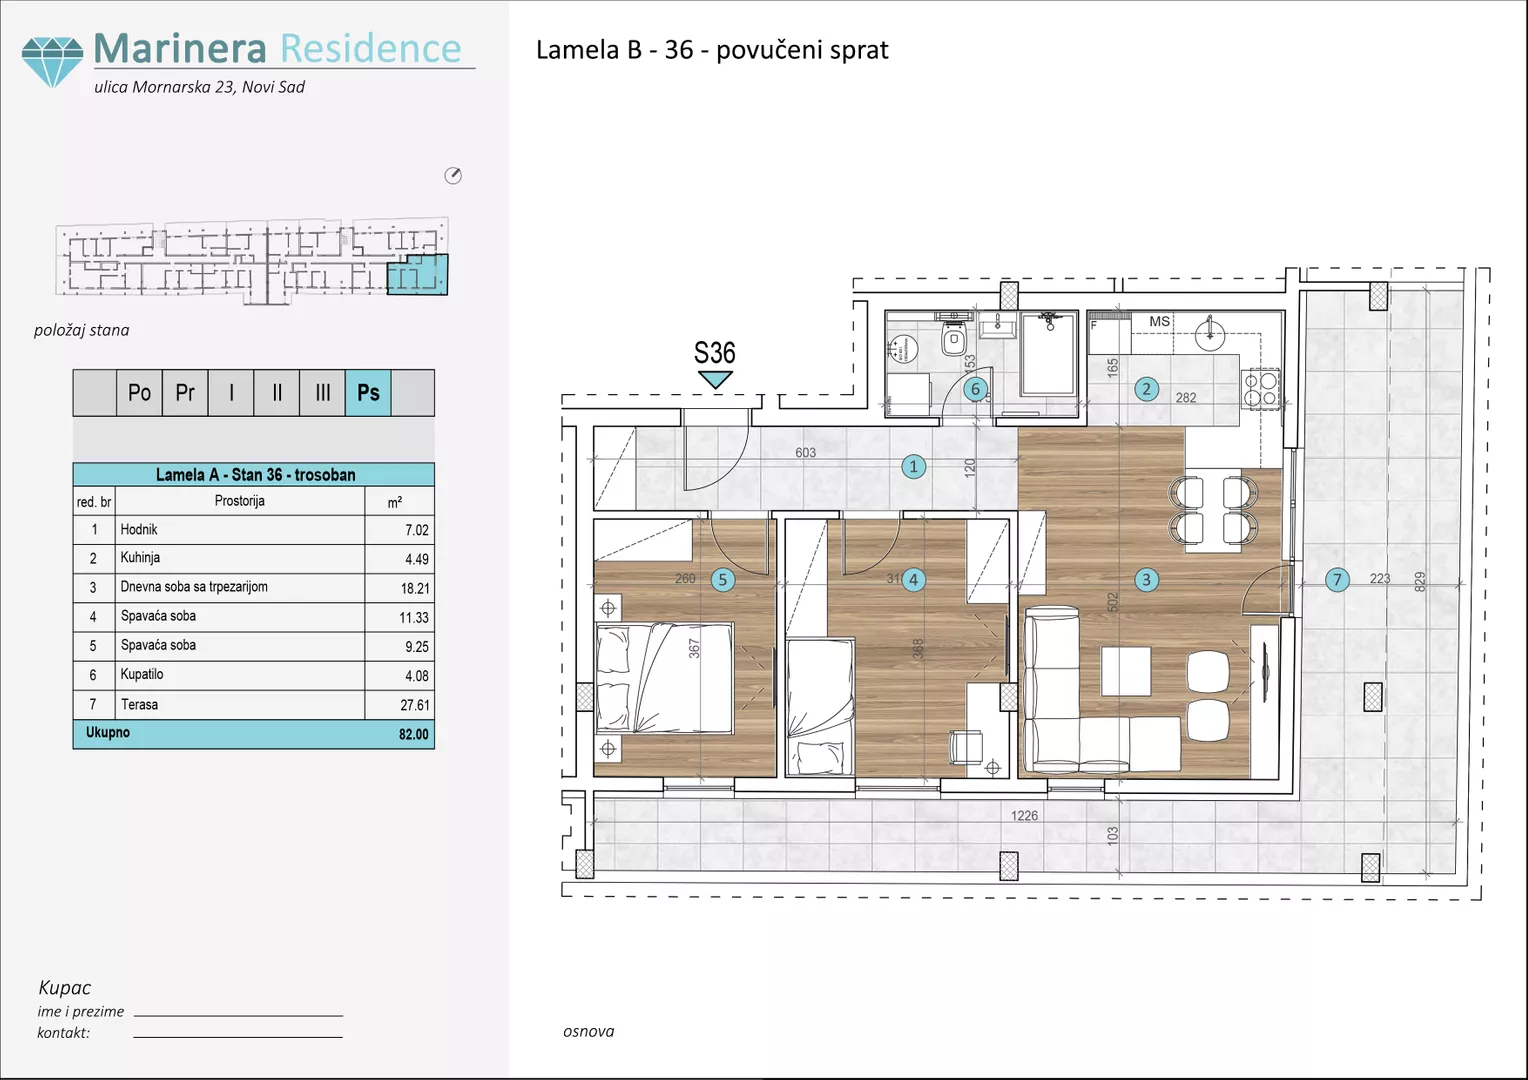
Task: Click room marker 3 in the living room
Action: tap(1147, 579)
